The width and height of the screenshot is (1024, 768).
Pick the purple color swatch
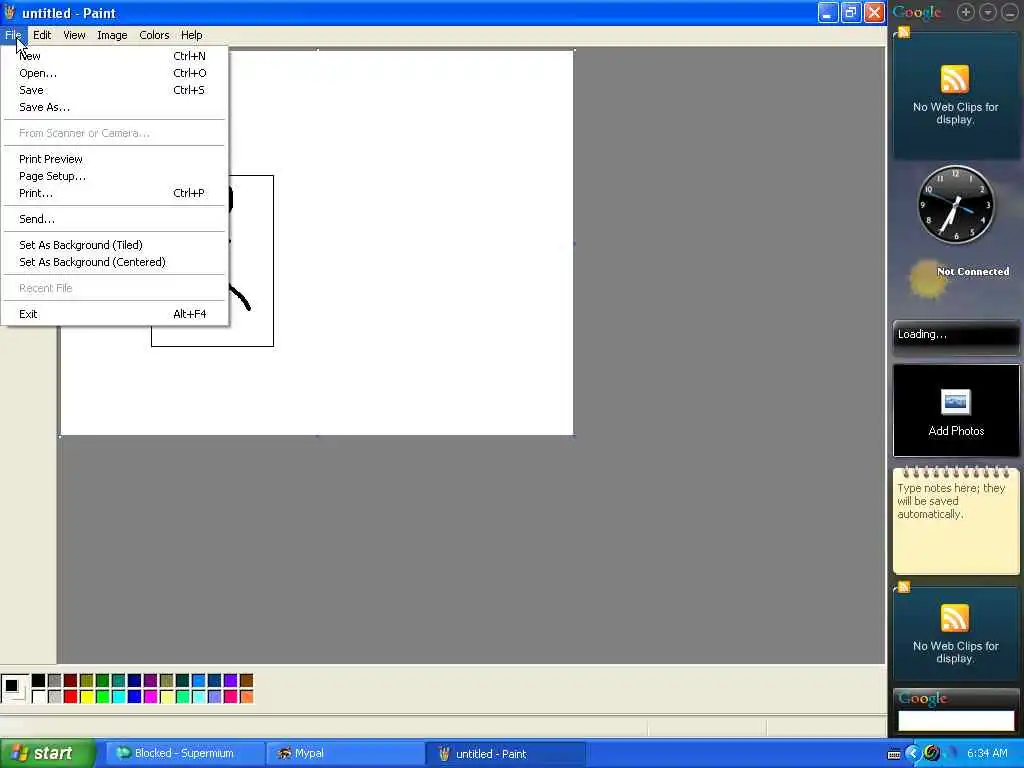coord(150,681)
